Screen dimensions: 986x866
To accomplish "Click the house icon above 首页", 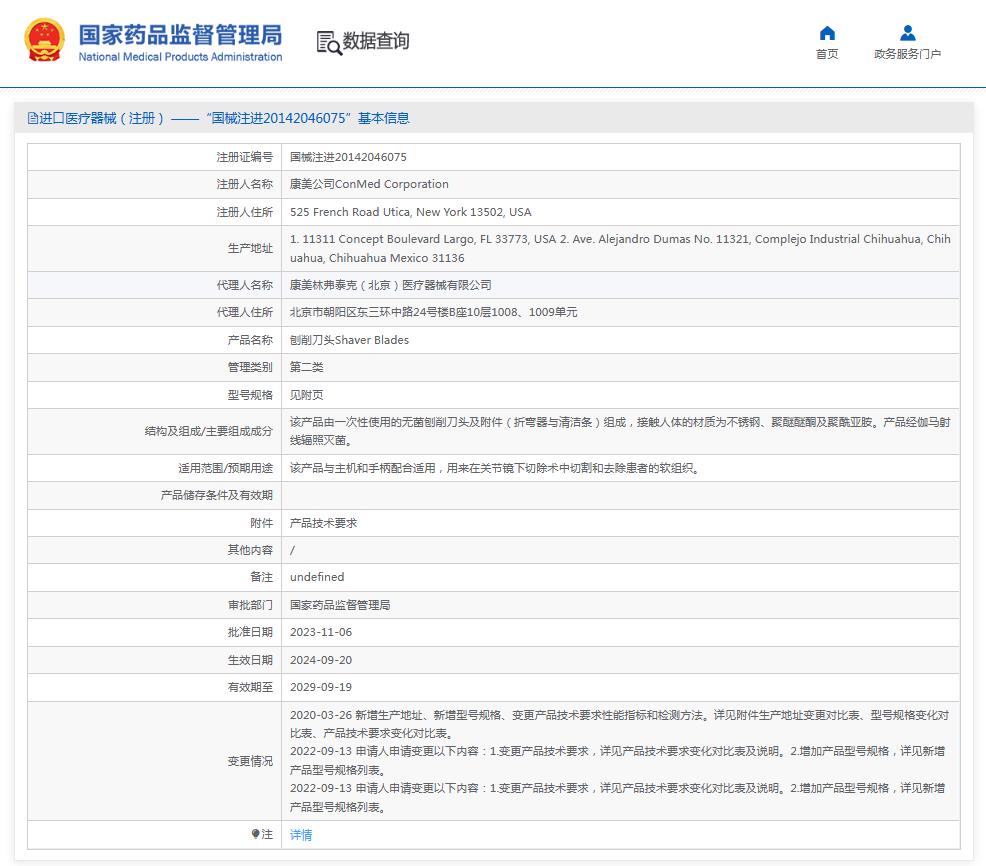I will [827, 33].
